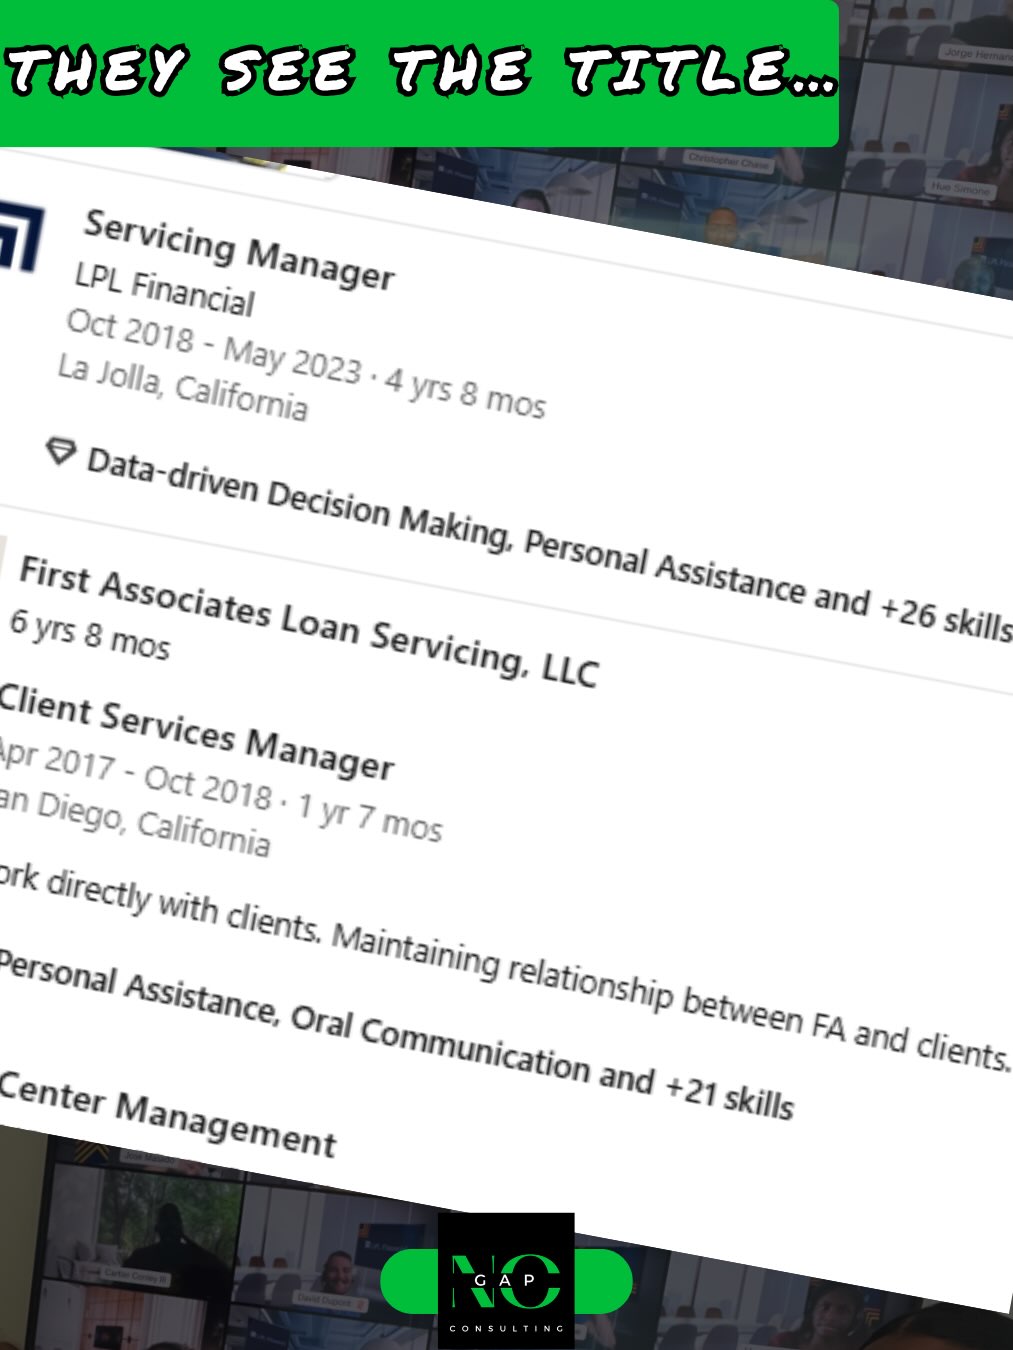
Task: Click the "6 yrs 8 mos" tenure text
Action: (x=90, y=633)
